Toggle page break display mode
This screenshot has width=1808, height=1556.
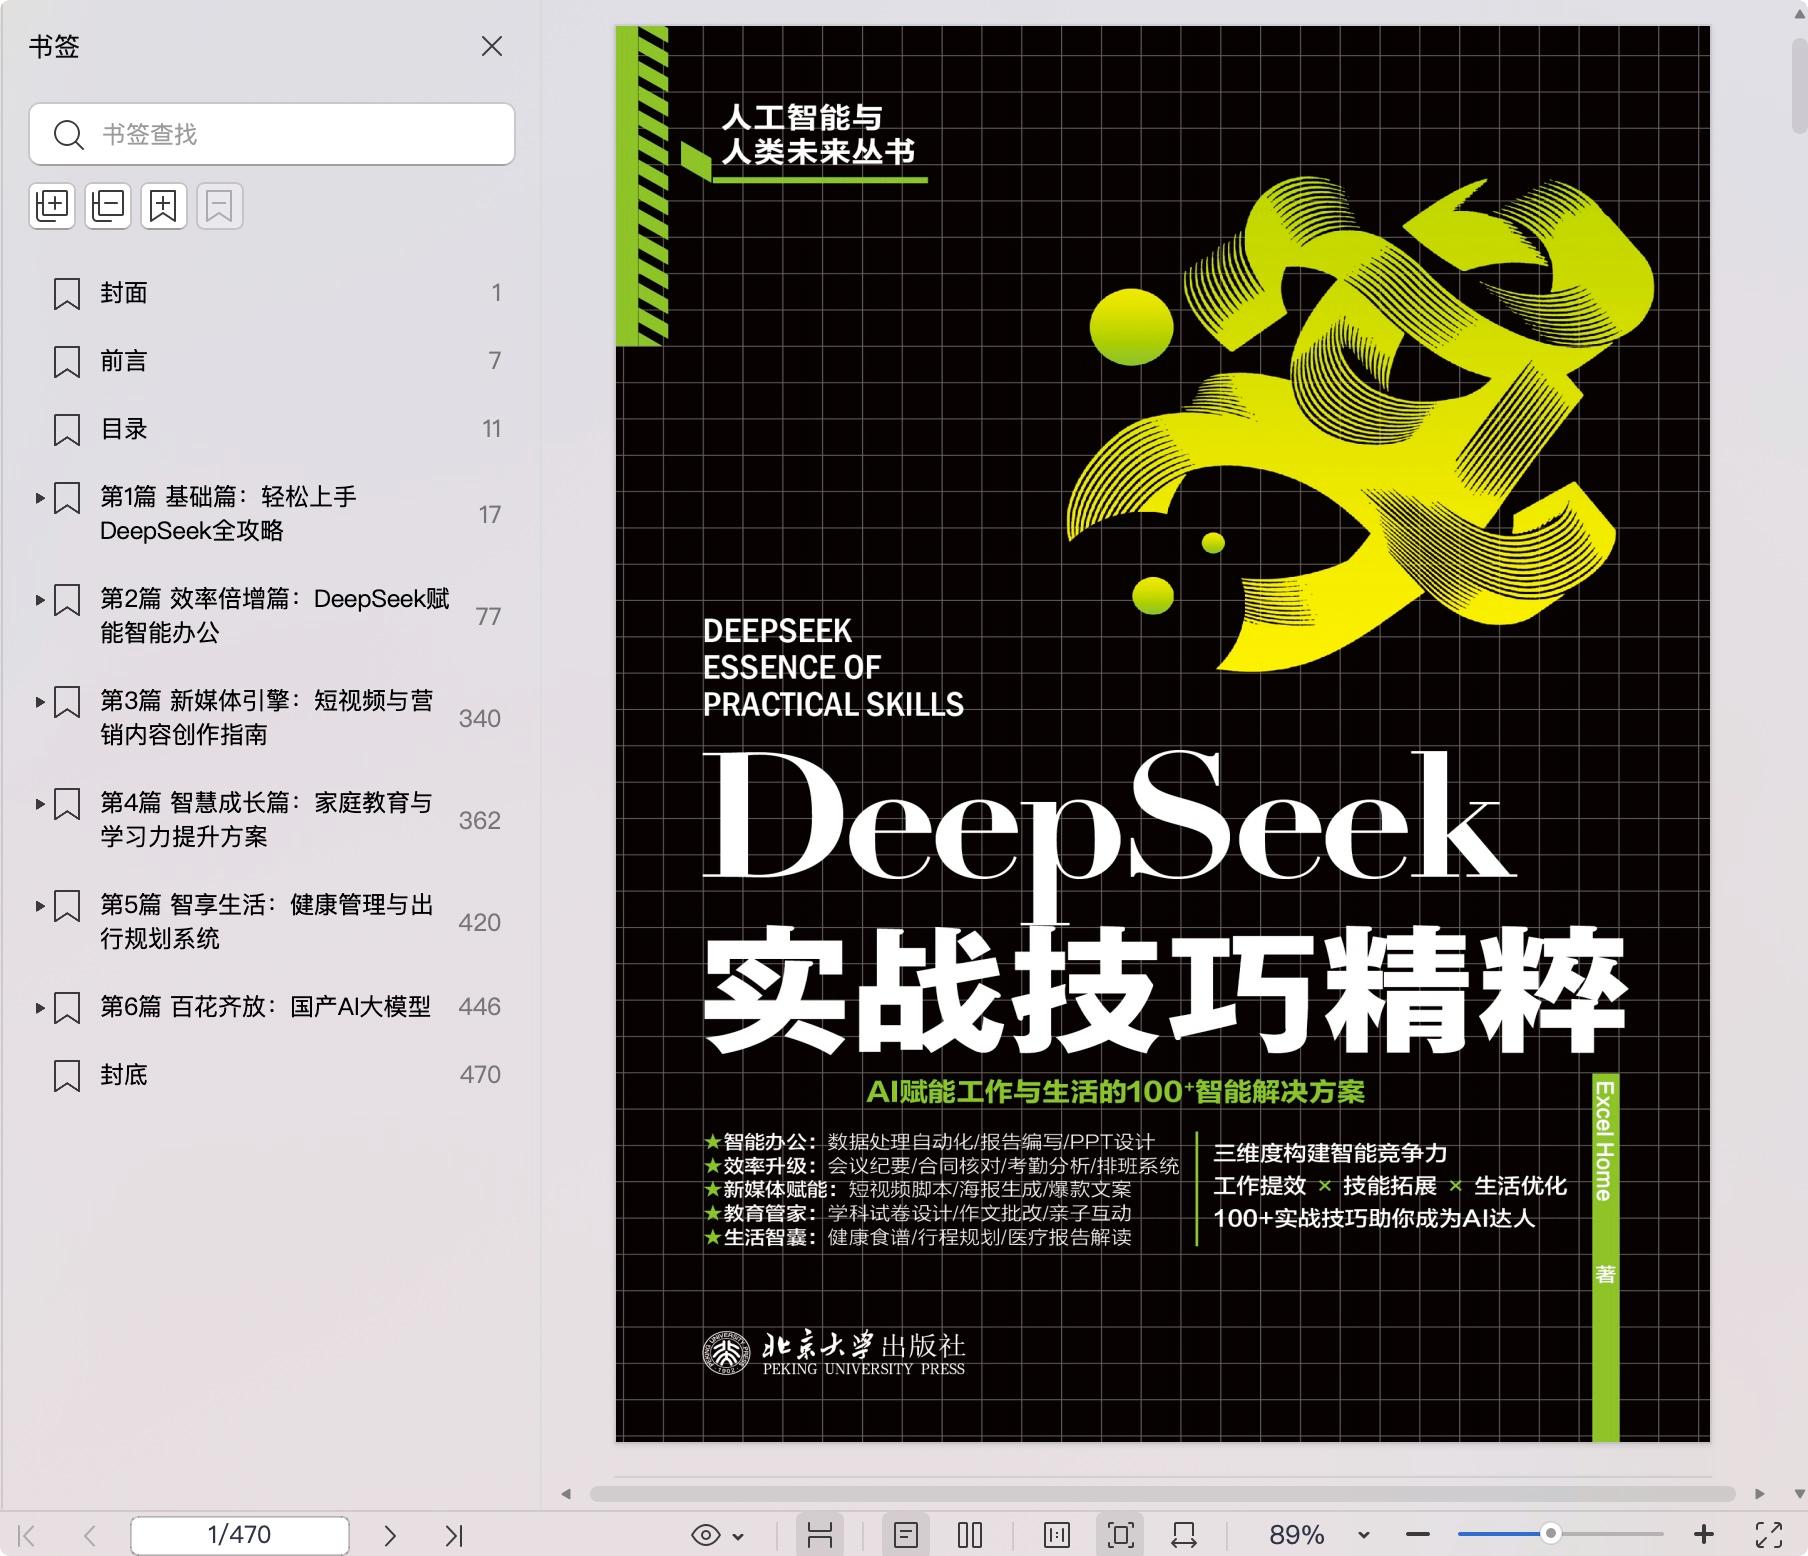pyautogui.click(x=820, y=1535)
